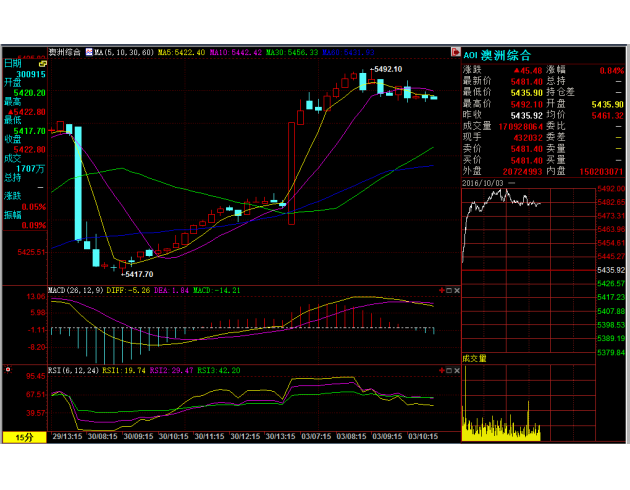
Task: Click the 涨幅 value 0.84%
Action: pos(612,71)
